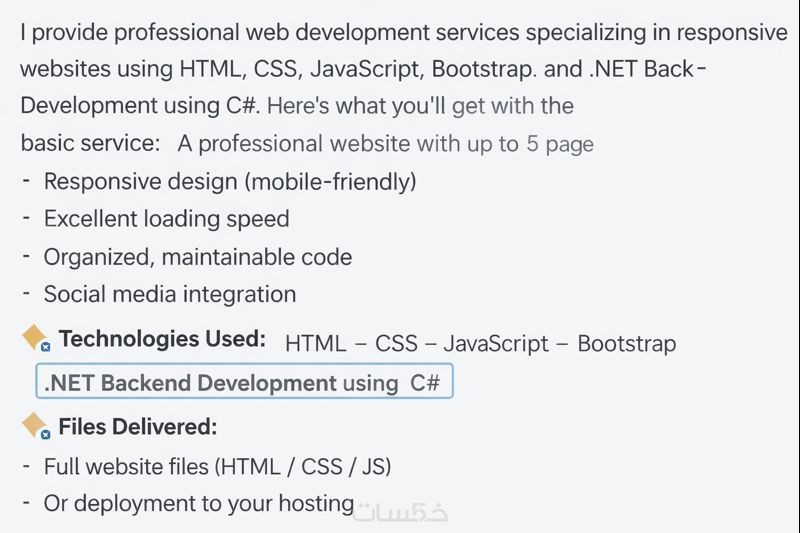
Task: Click the Arabic watermark logo at the bottom
Action: click(404, 510)
